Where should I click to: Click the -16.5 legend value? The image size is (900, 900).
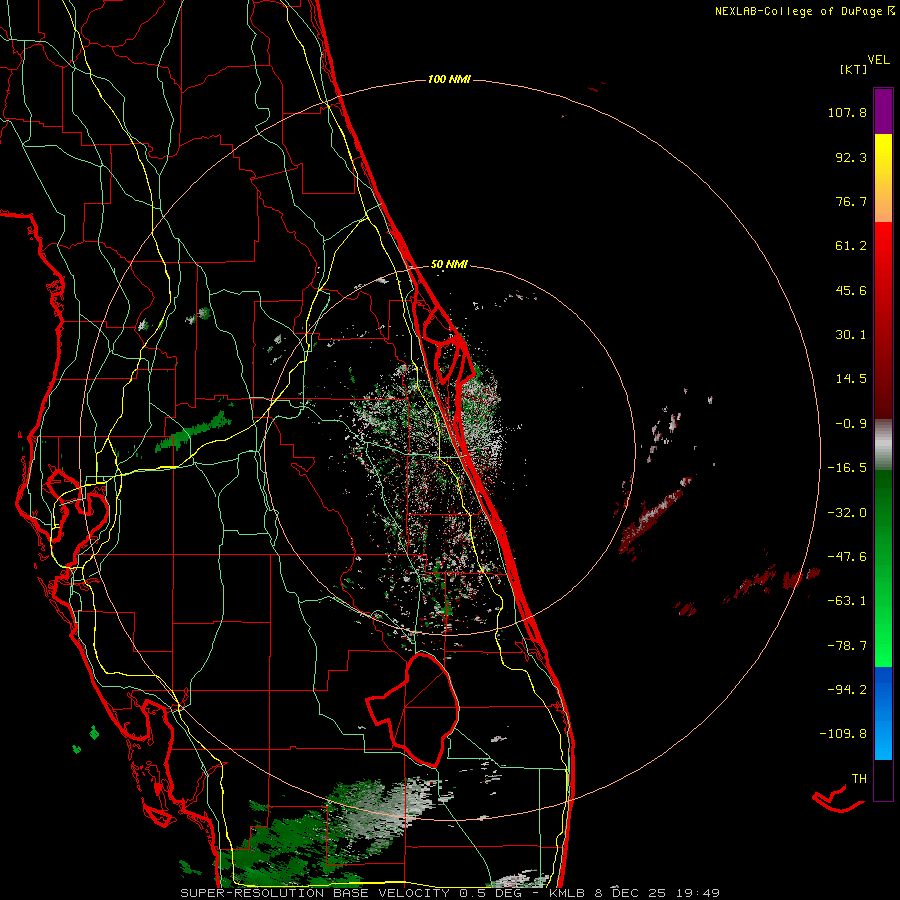[847, 468]
